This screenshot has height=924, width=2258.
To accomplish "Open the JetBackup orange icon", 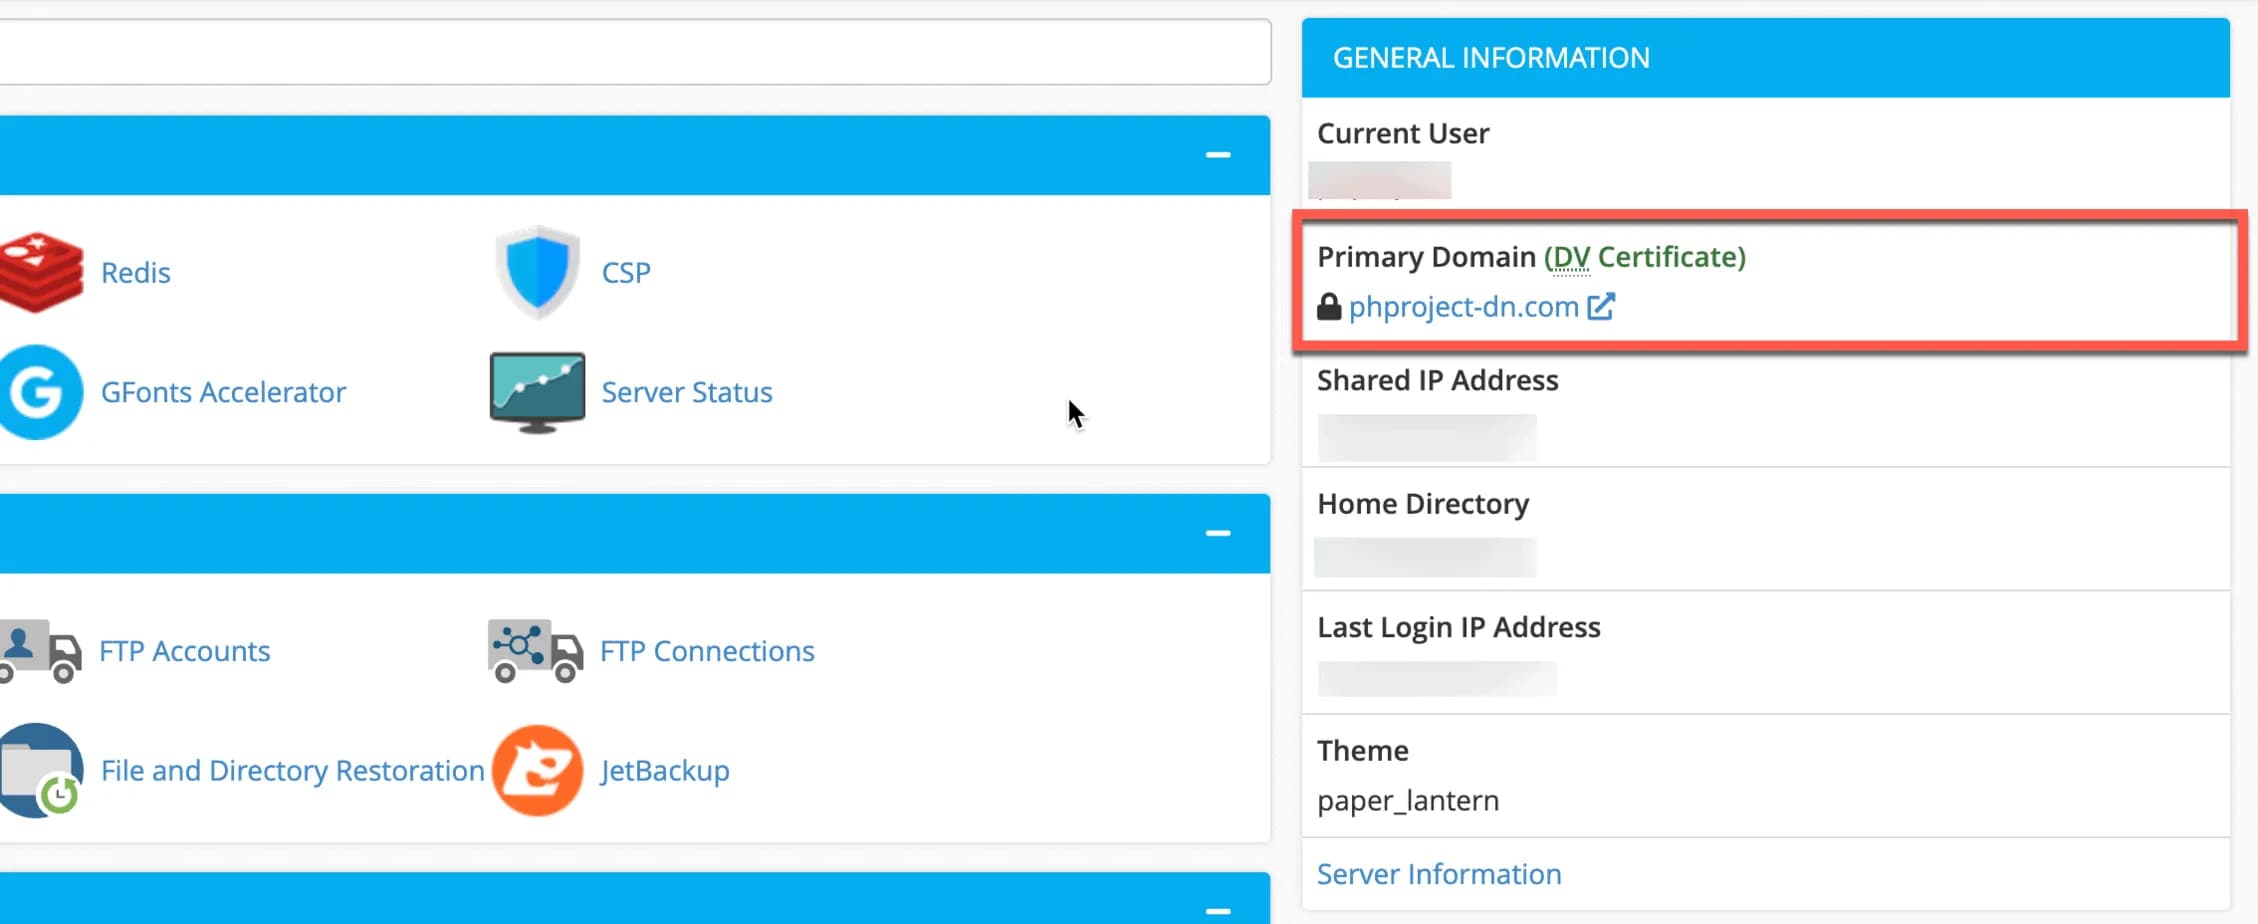I will coord(538,771).
